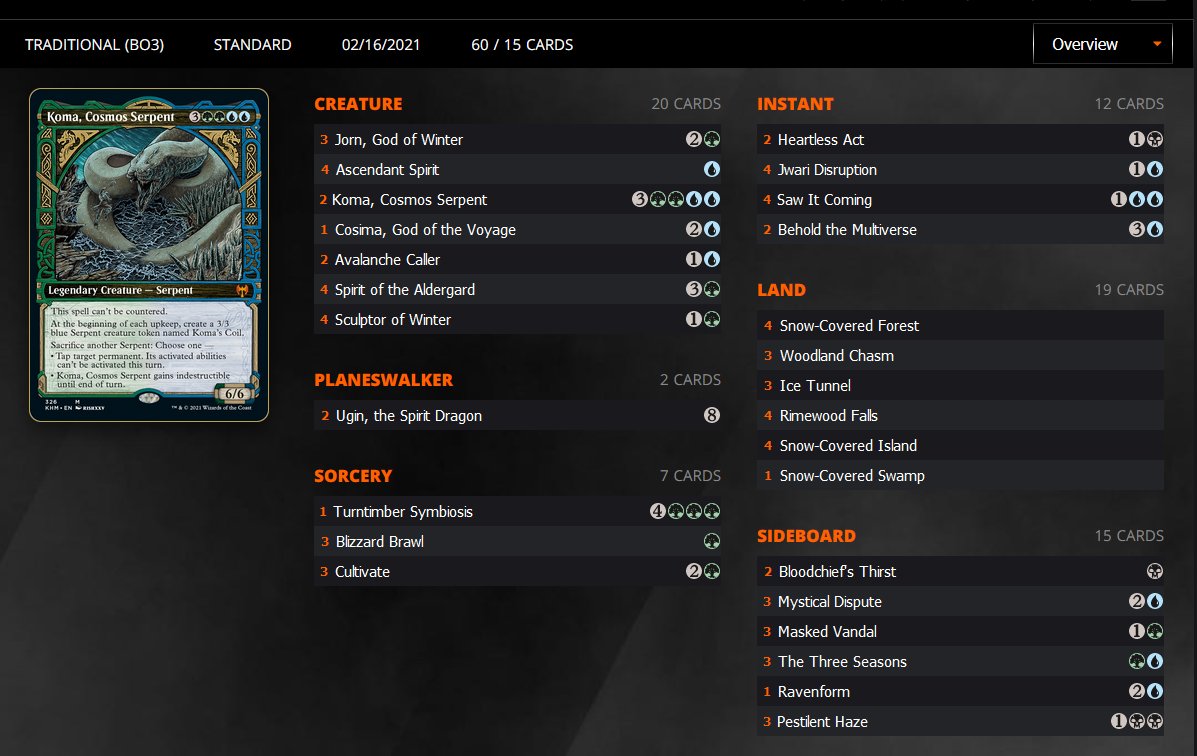Select Rimewood Falls land
This screenshot has height=756, width=1197.
pyautogui.click(x=960, y=415)
